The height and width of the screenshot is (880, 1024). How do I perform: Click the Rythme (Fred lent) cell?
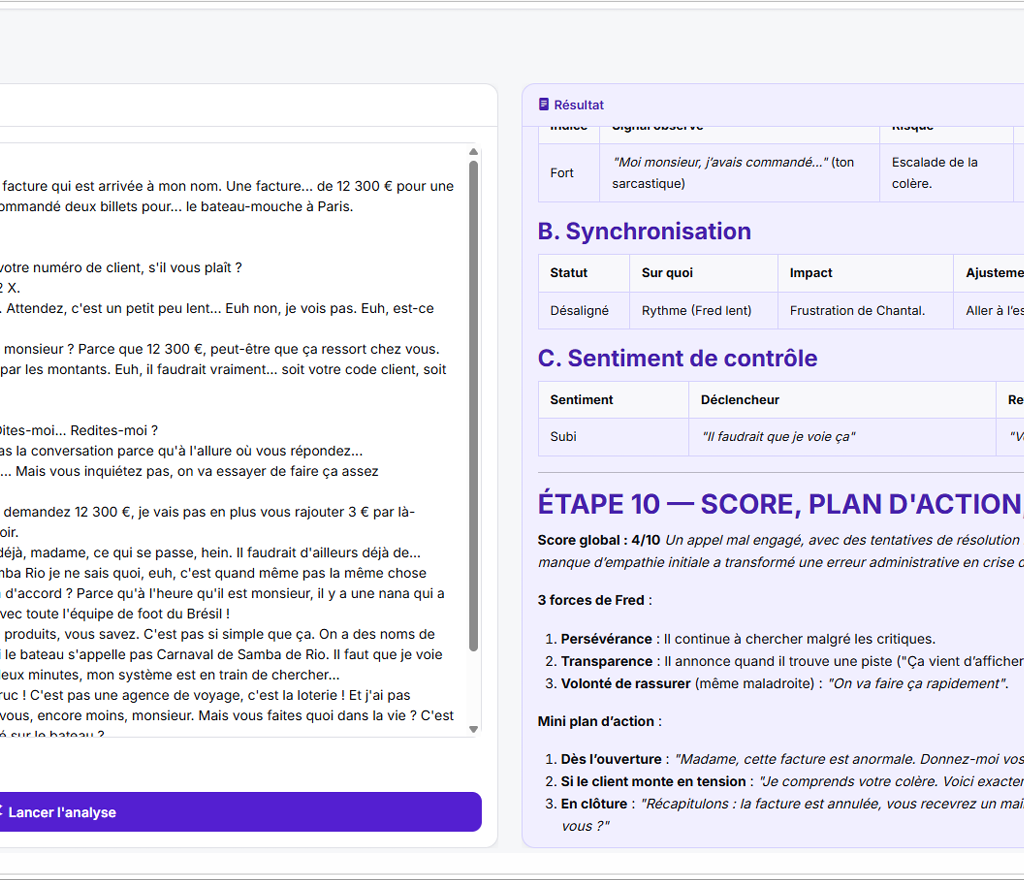pyautogui.click(x=704, y=311)
